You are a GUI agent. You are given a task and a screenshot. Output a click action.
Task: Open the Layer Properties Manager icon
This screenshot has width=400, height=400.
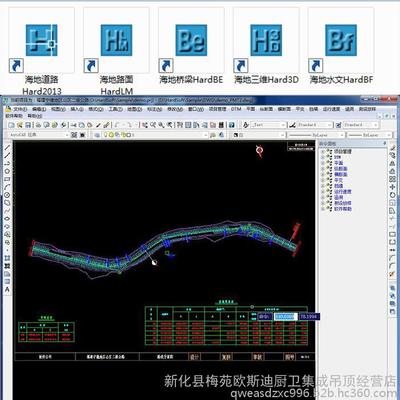[97, 135]
